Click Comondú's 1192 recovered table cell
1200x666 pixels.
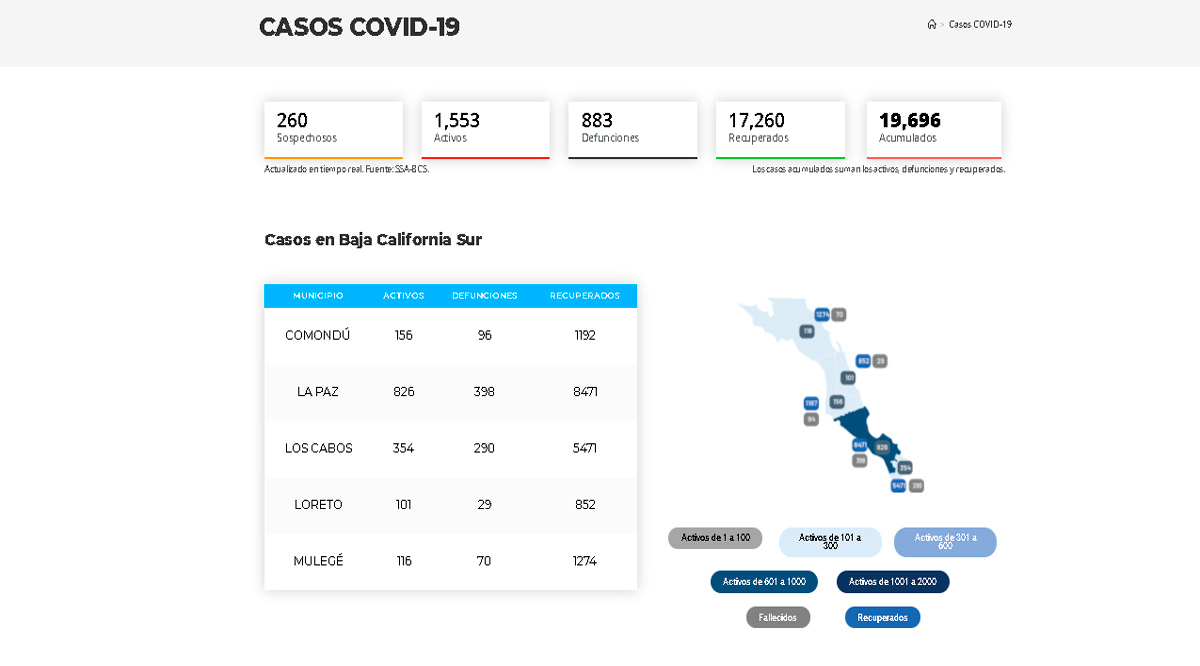click(x=585, y=335)
